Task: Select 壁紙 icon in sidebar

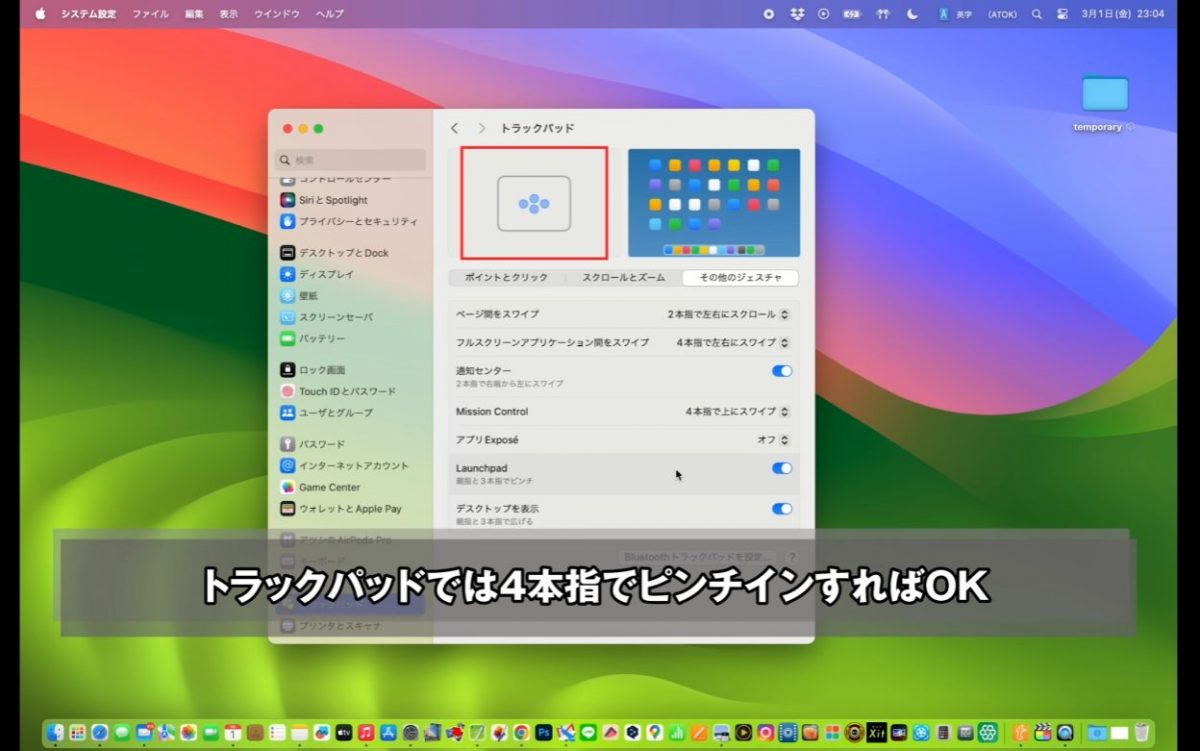Action: coord(288,296)
